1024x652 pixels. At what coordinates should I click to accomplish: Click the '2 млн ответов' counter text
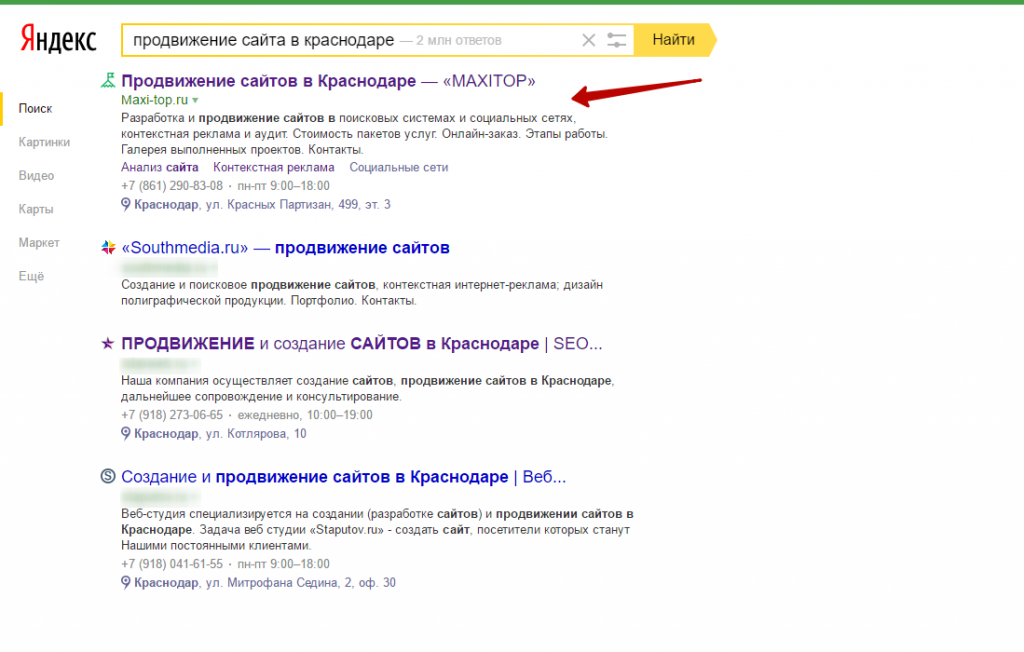pos(458,41)
